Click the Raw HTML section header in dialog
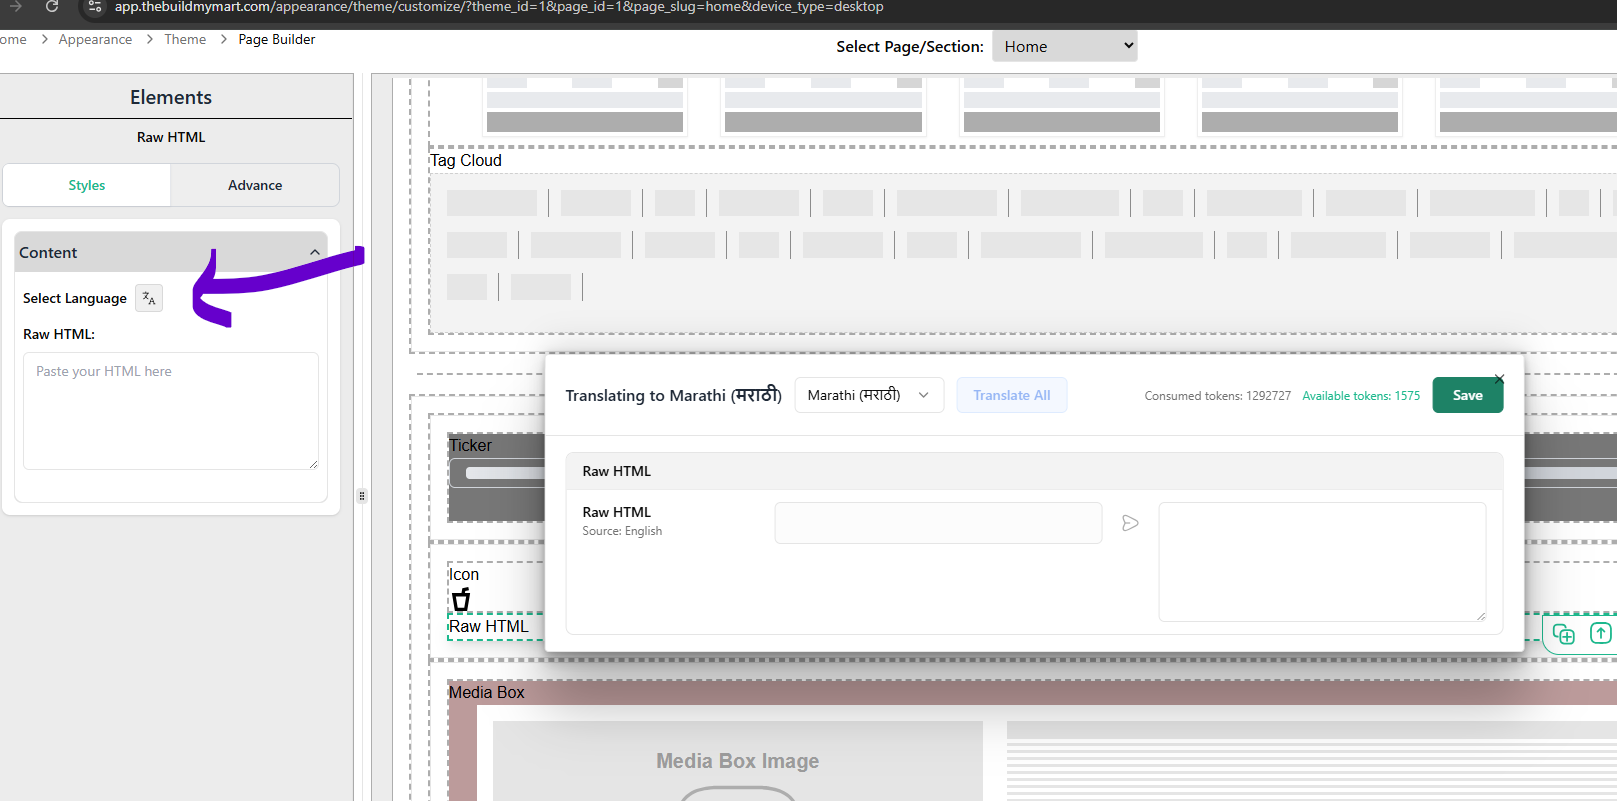This screenshot has height=801, width=1617. coord(1034,471)
